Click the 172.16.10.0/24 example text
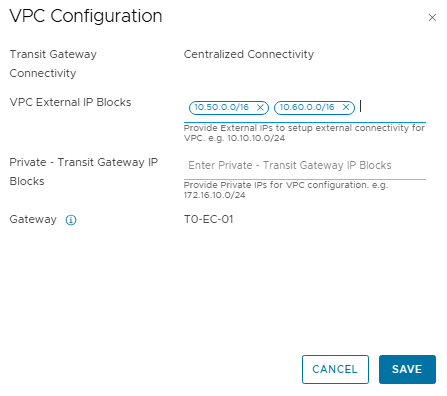Screen dimensions: 447x396 coord(214,195)
